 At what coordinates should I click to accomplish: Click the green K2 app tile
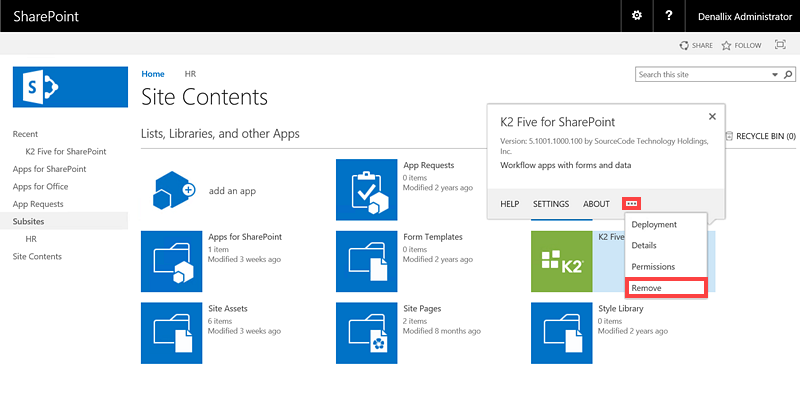click(562, 261)
